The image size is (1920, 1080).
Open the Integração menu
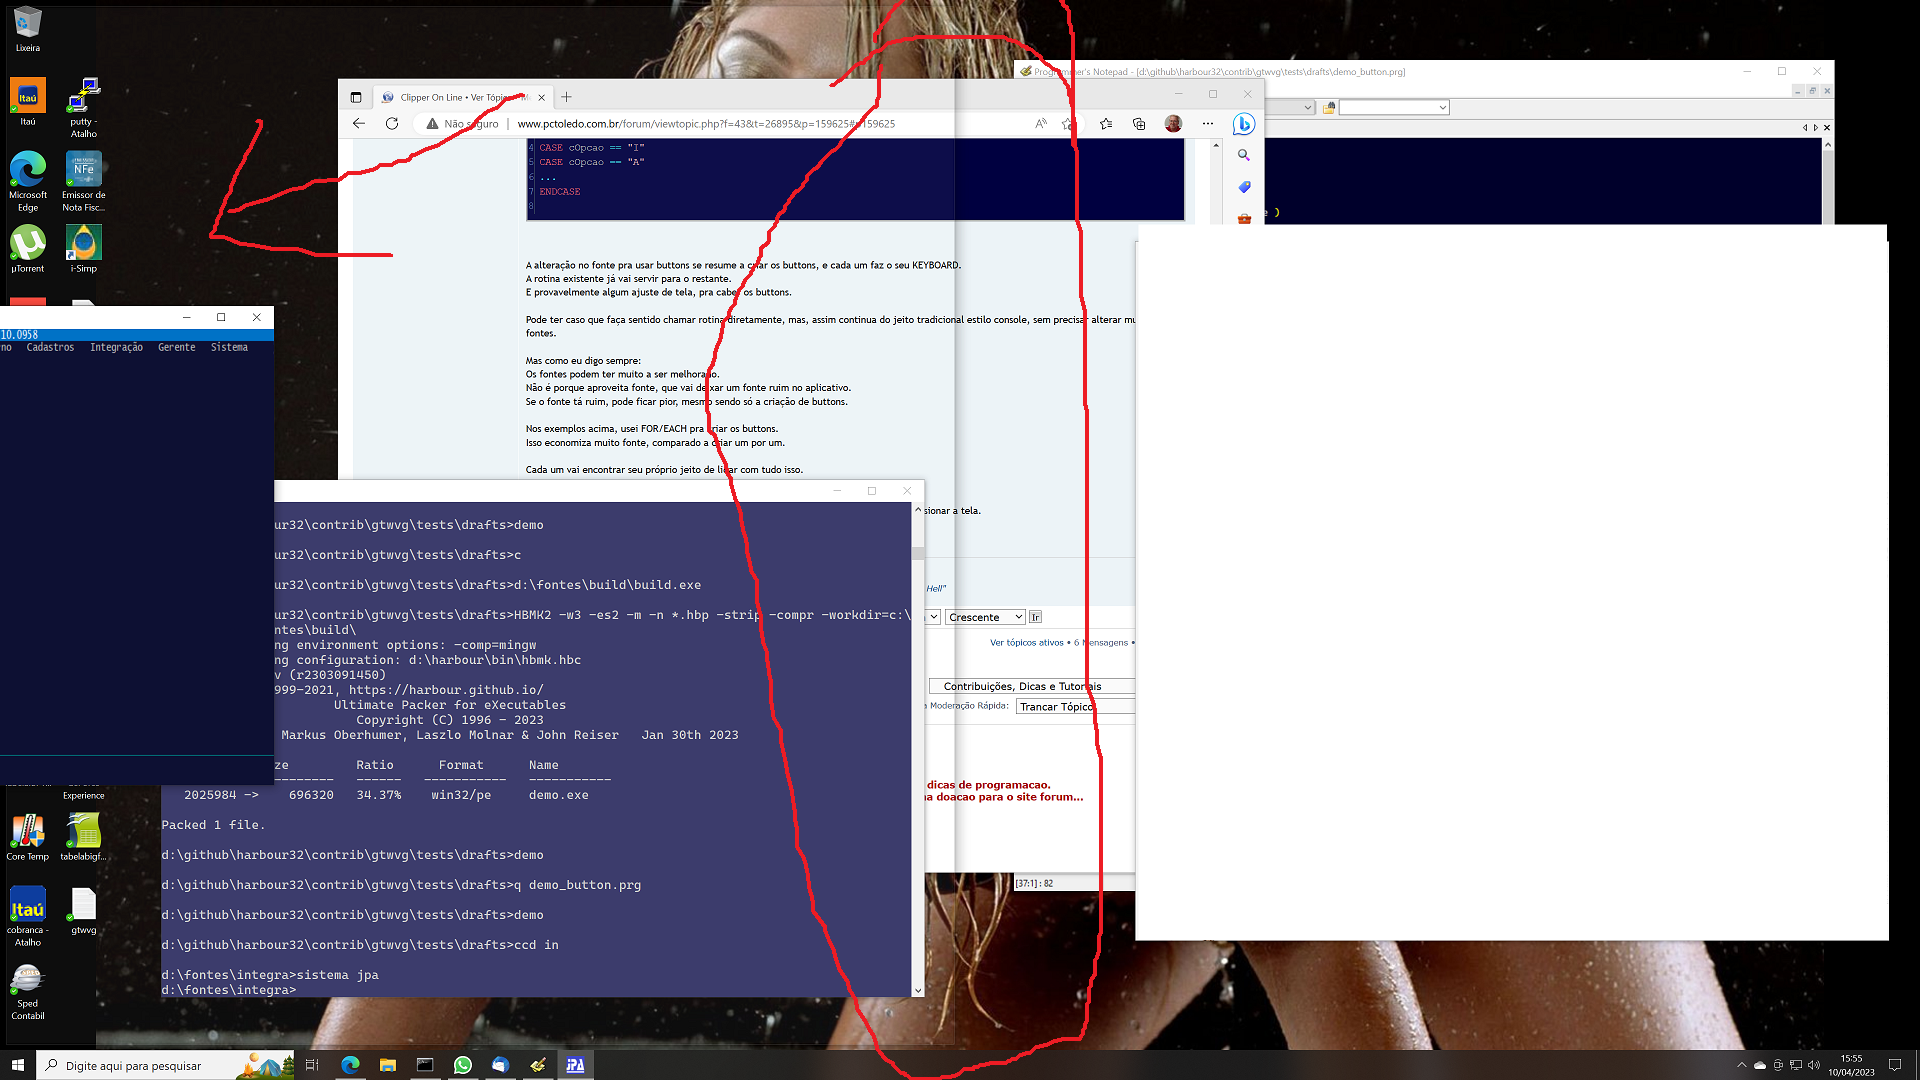point(116,347)
